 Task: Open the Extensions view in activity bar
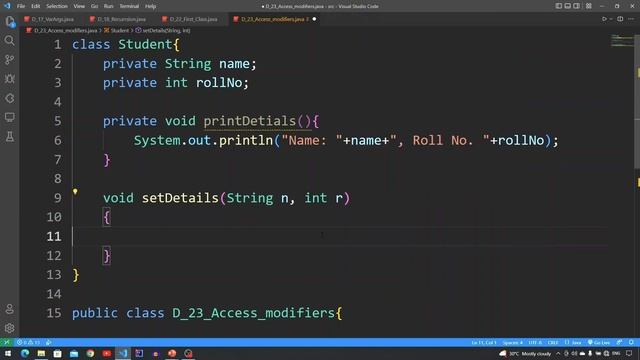click(9, 98)
